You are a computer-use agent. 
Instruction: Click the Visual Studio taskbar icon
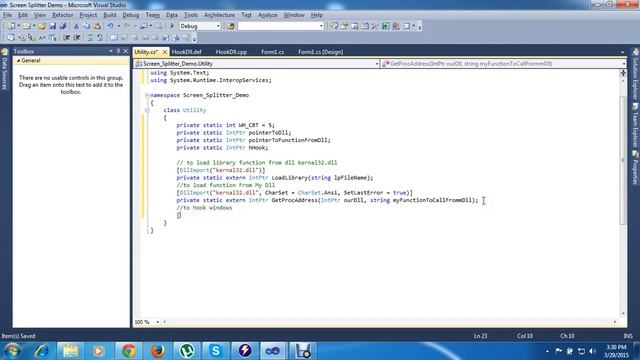(x=273, y=351)
